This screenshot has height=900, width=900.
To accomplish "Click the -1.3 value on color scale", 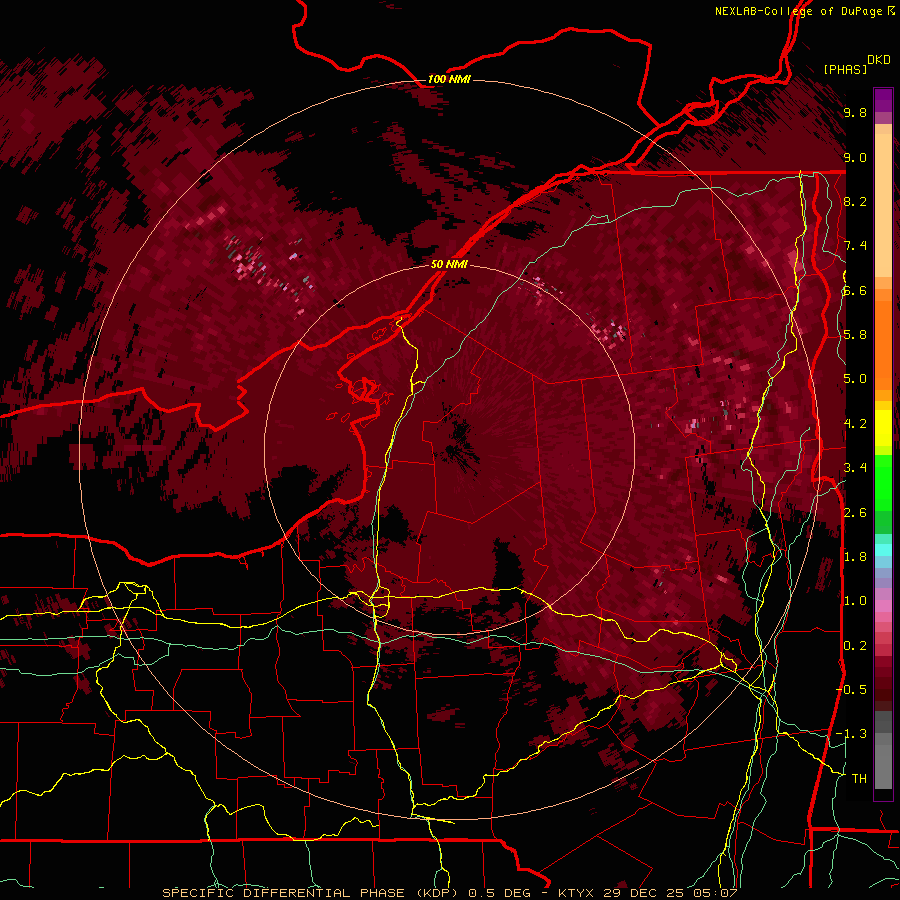I will click(852, 734).
